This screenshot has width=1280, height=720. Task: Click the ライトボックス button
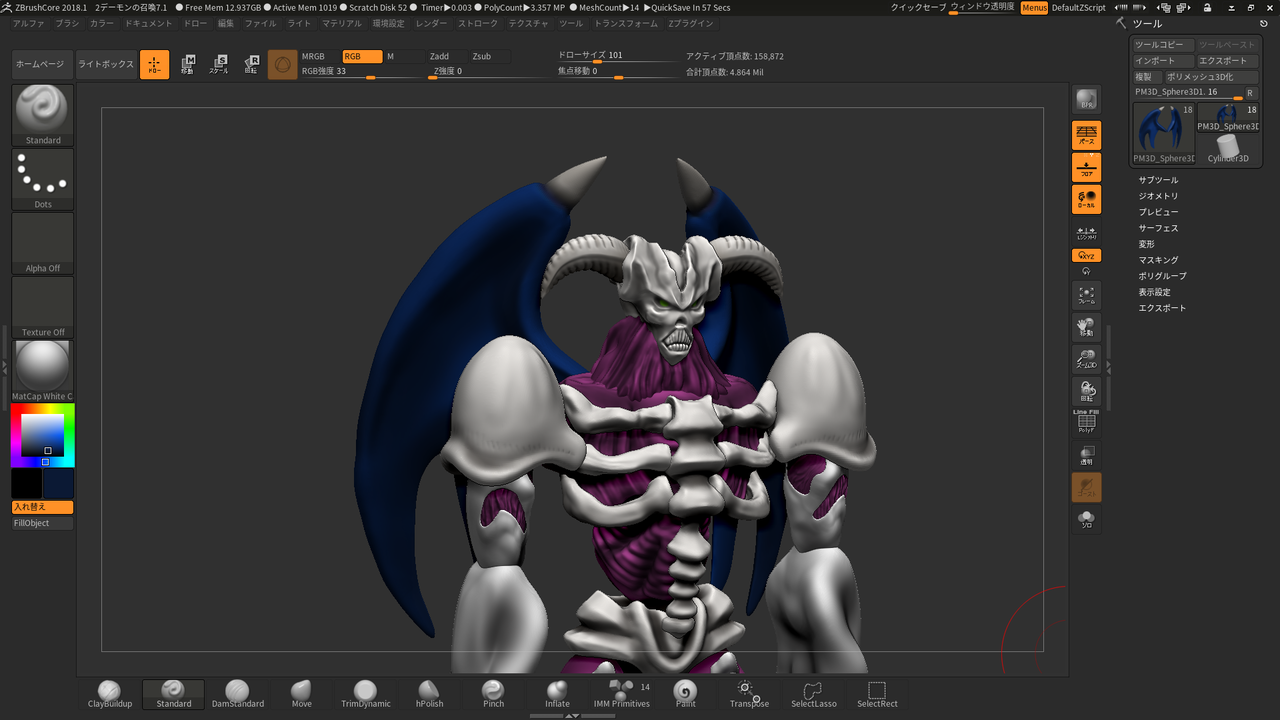pos(105,65)
